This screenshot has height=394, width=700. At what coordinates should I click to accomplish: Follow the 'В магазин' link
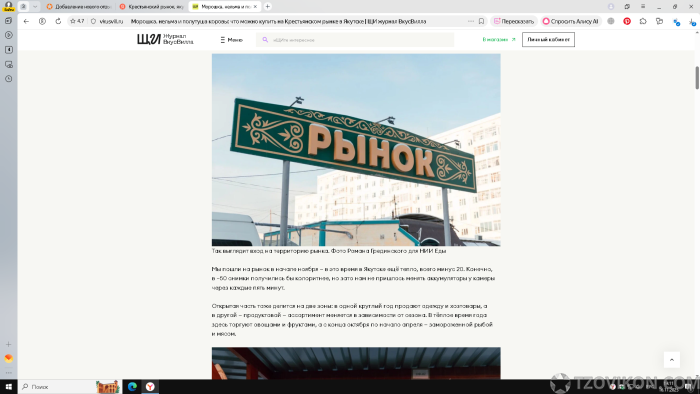(x=499, y=40)
